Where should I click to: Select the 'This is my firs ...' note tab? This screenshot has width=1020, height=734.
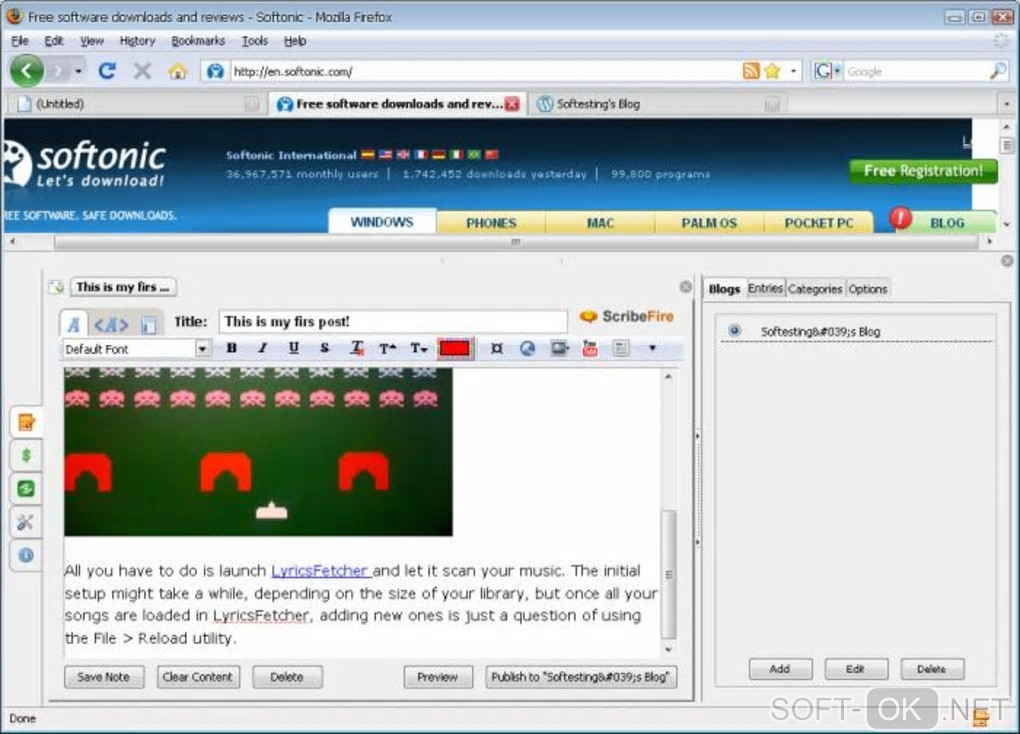coord(123,287)
